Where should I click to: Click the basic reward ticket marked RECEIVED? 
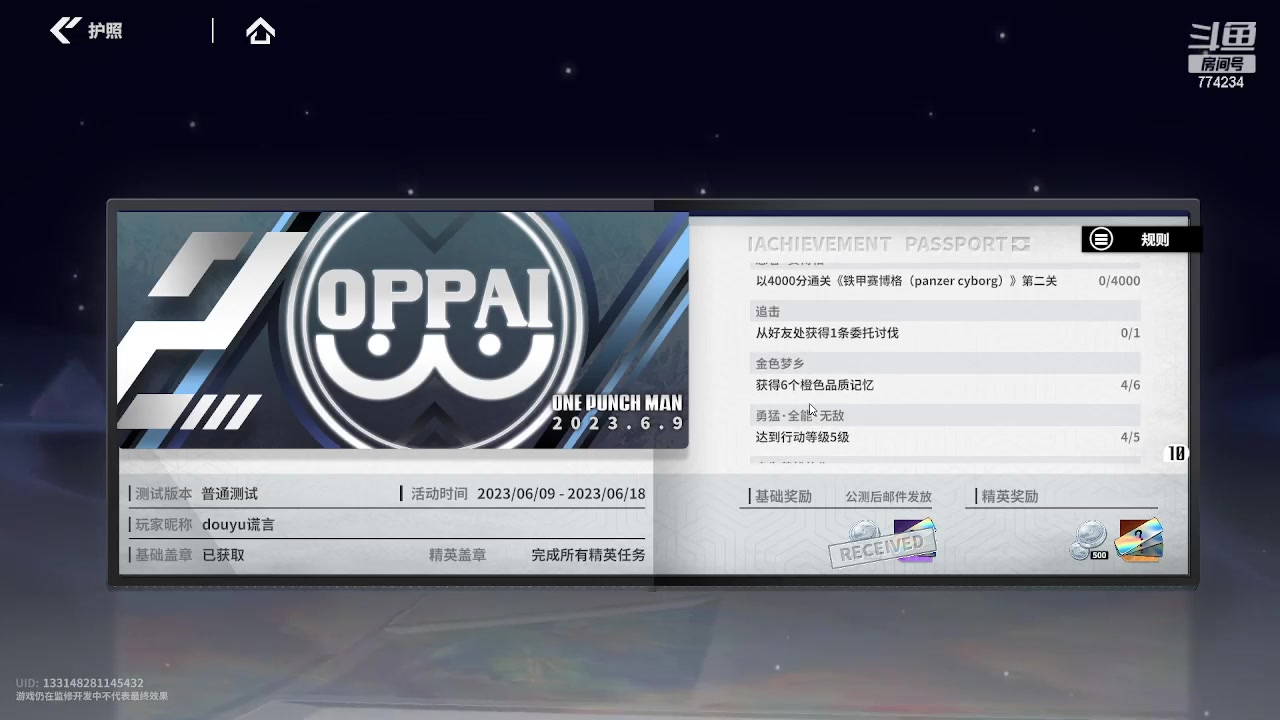point(913,541)
